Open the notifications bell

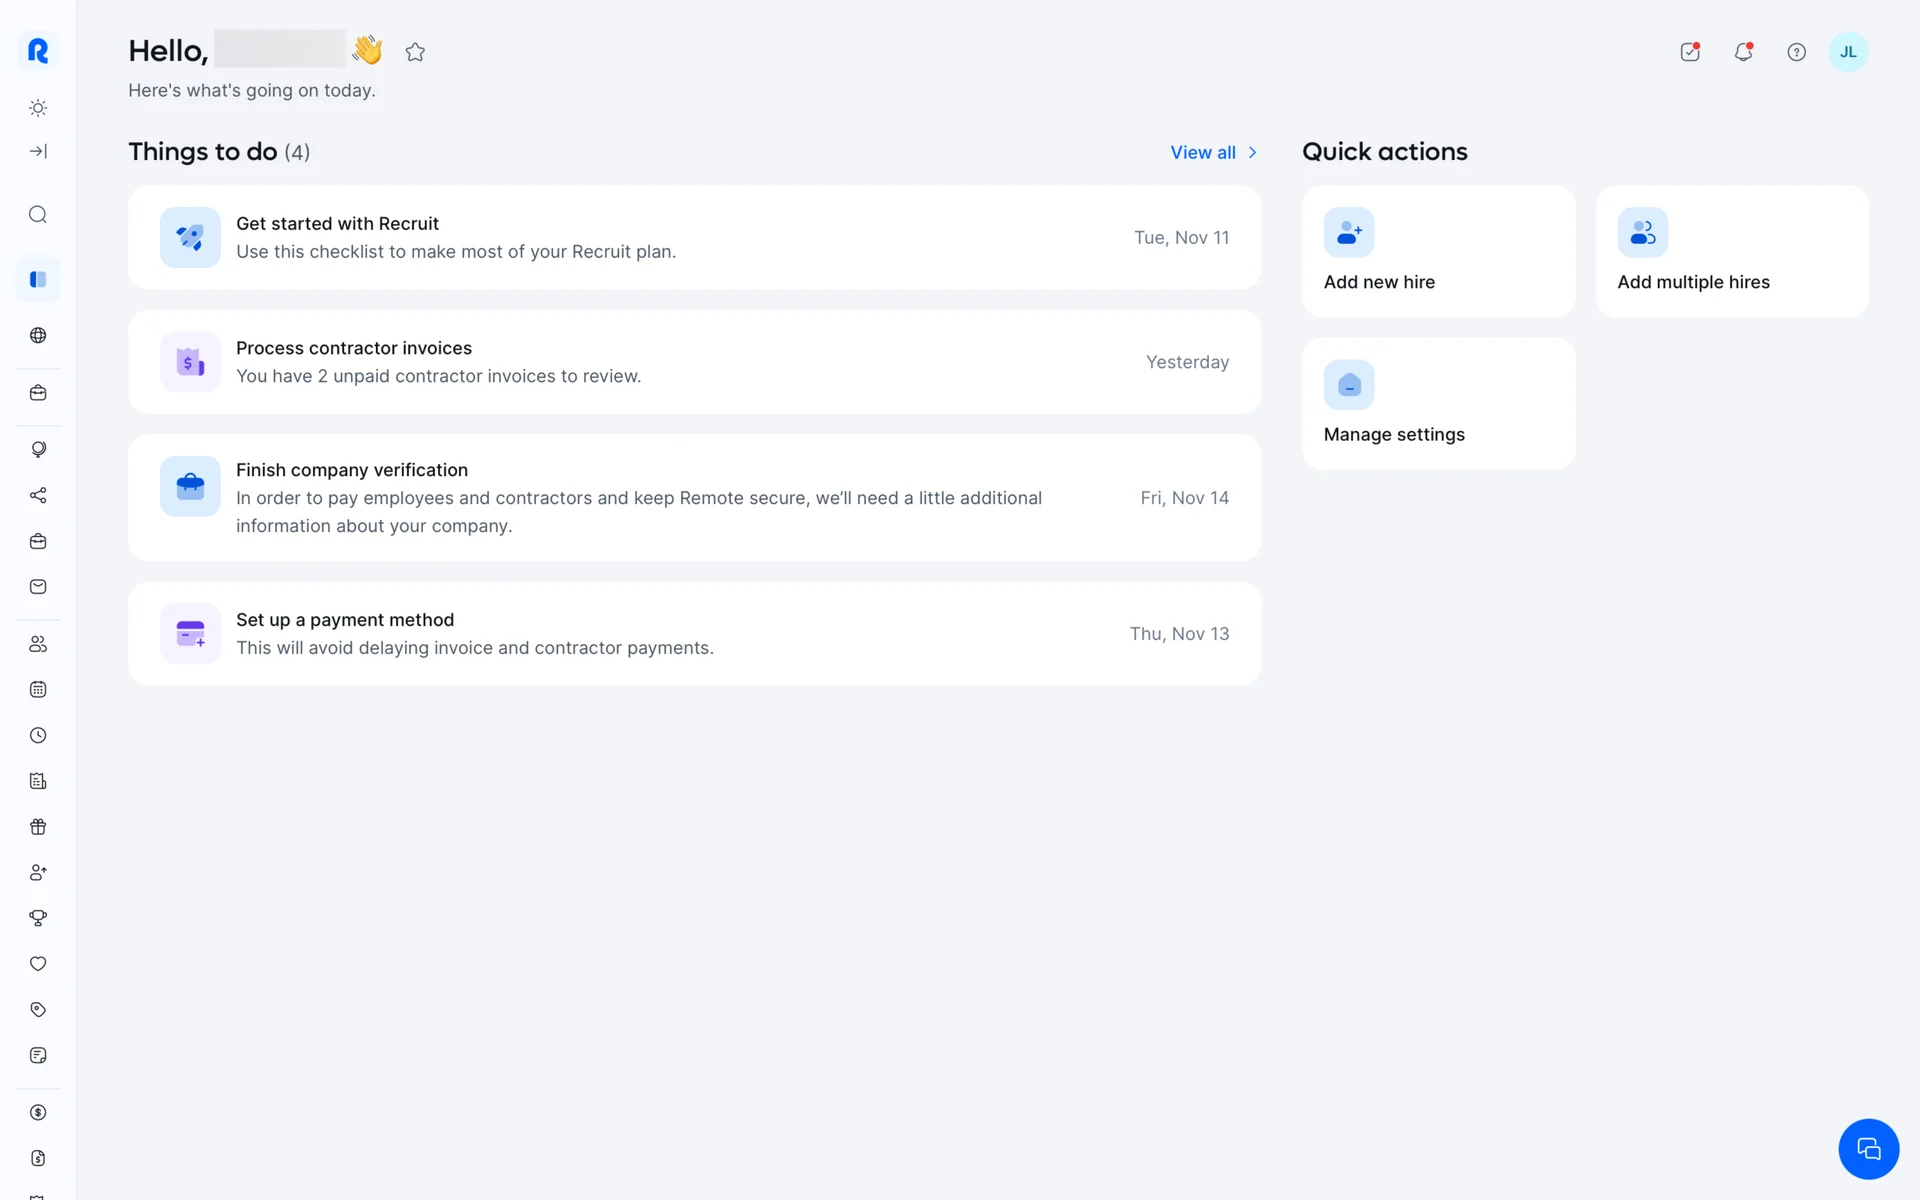tap(1743, 52)
